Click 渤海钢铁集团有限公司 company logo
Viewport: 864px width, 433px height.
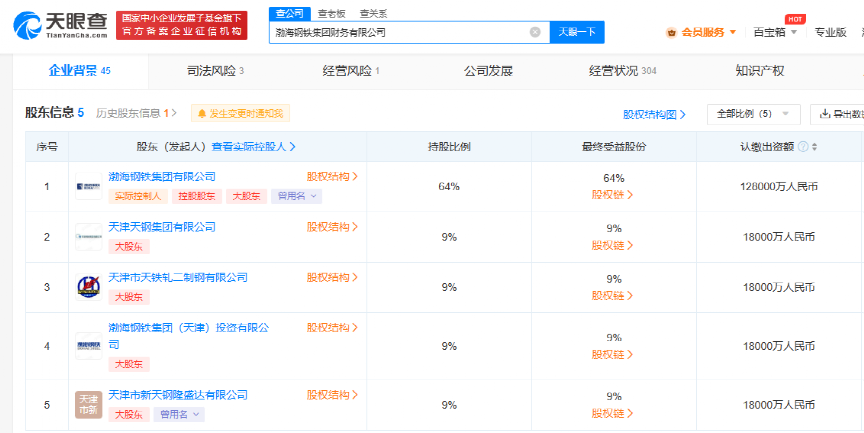(89, 186)
